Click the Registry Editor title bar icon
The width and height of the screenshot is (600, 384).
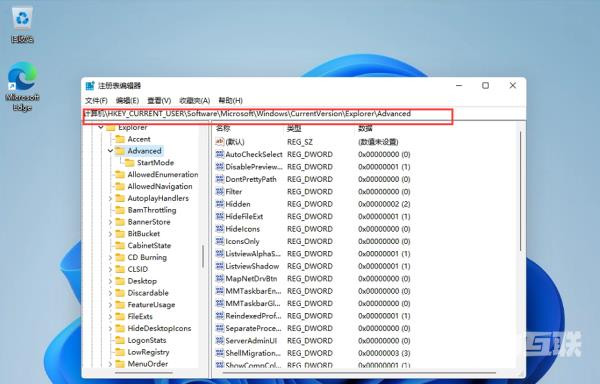click(90, 86)
